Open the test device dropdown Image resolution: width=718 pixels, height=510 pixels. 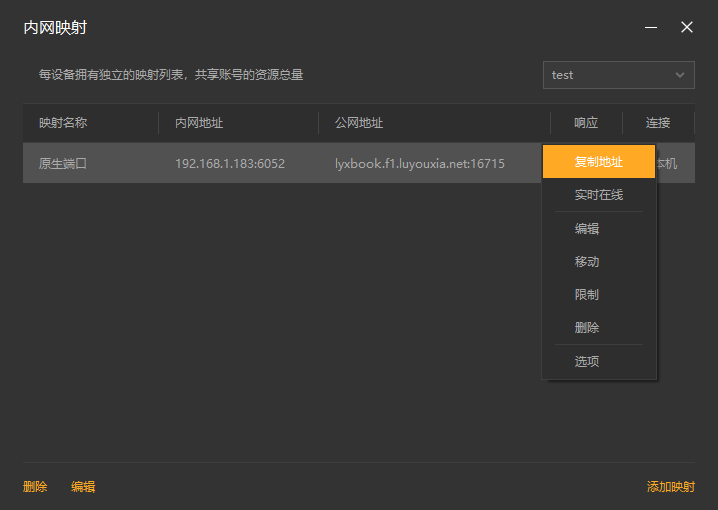click(619, 75)
